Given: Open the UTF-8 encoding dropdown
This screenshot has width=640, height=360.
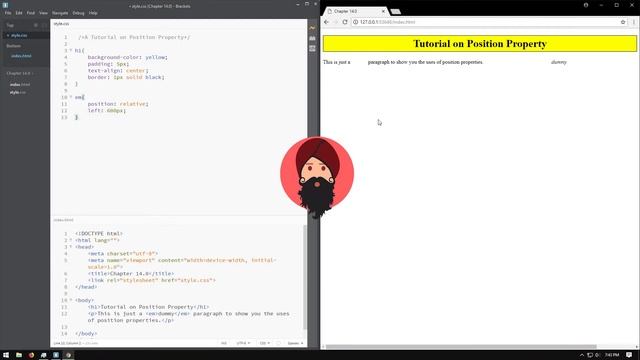Looking at the screenshot, I should coord(243,343).
